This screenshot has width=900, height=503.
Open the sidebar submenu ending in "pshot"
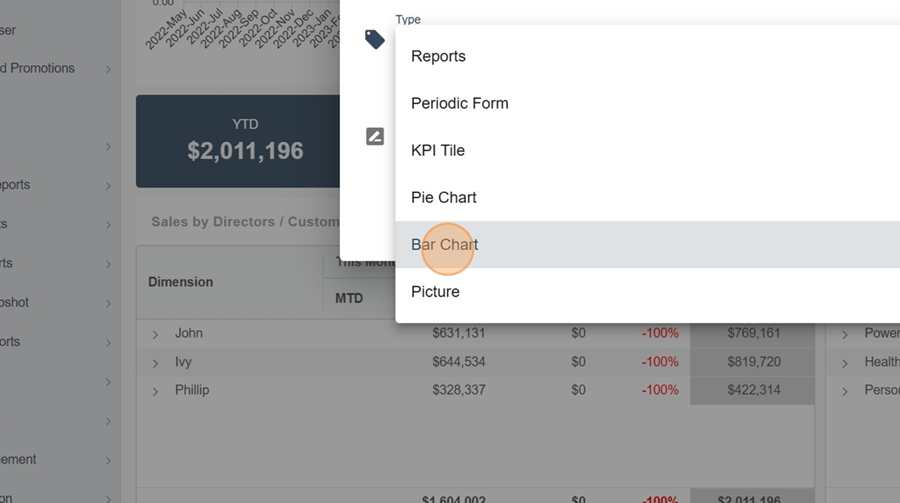[108, 303]
